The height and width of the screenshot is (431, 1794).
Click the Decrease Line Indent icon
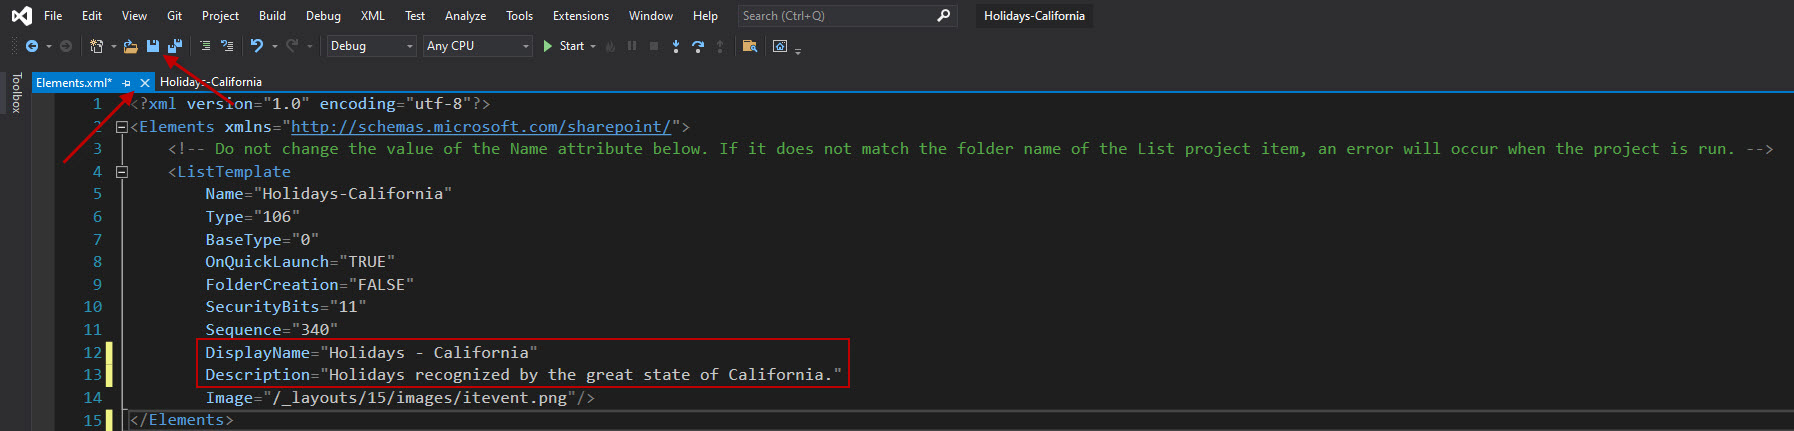[x=205, y=46]
